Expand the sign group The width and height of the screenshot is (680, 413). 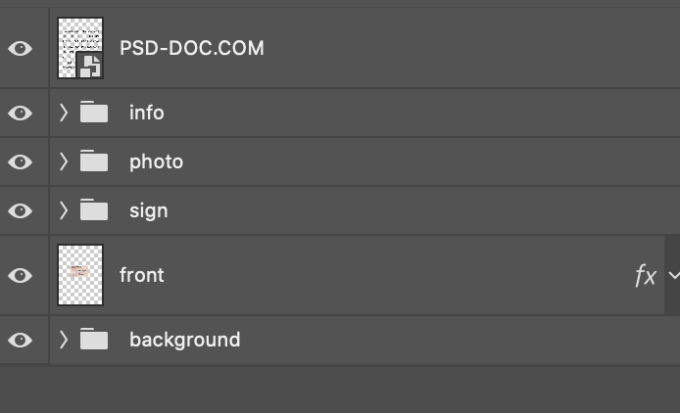click(64, 211)
